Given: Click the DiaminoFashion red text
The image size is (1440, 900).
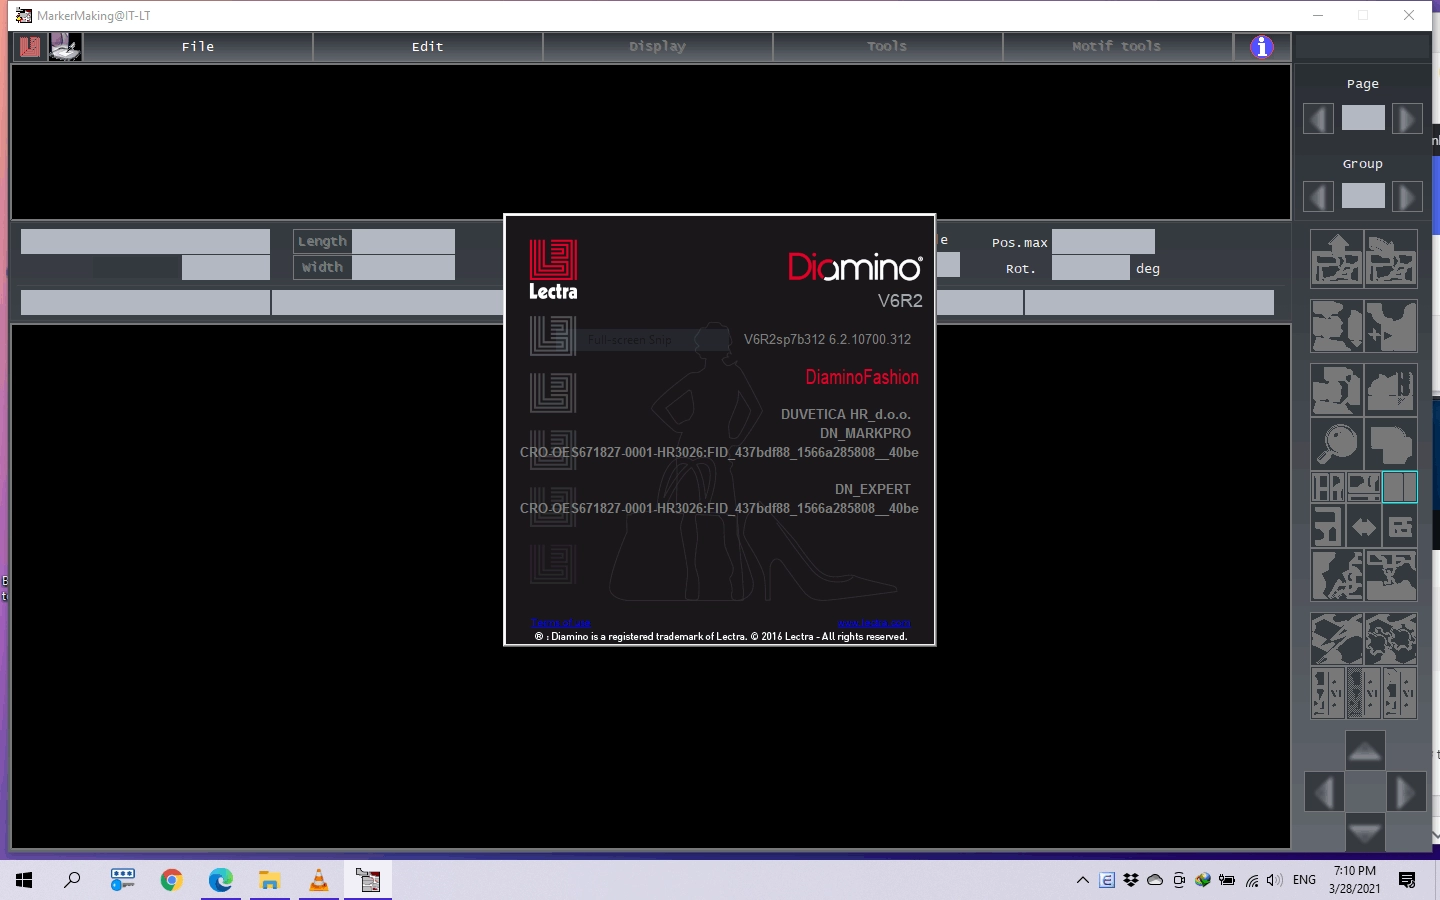Looking at the screenshot, I should (x=862, y=377).
